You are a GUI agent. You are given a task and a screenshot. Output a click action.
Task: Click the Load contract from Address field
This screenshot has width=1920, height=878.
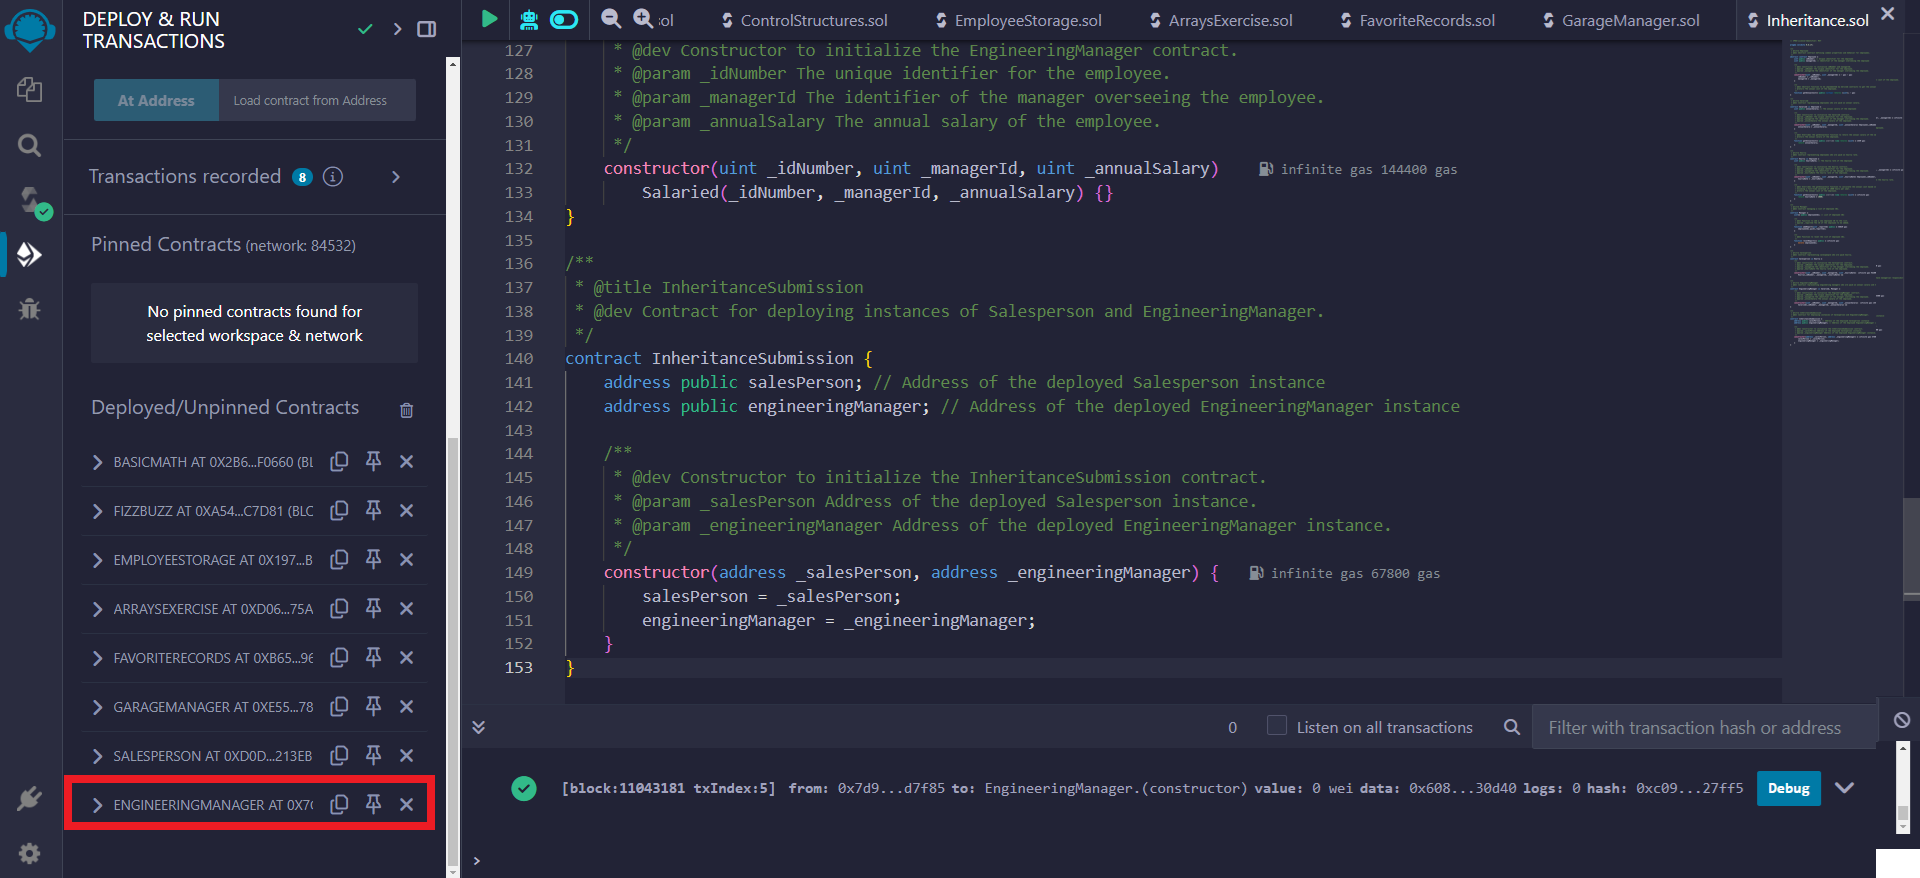coord(317,100)
